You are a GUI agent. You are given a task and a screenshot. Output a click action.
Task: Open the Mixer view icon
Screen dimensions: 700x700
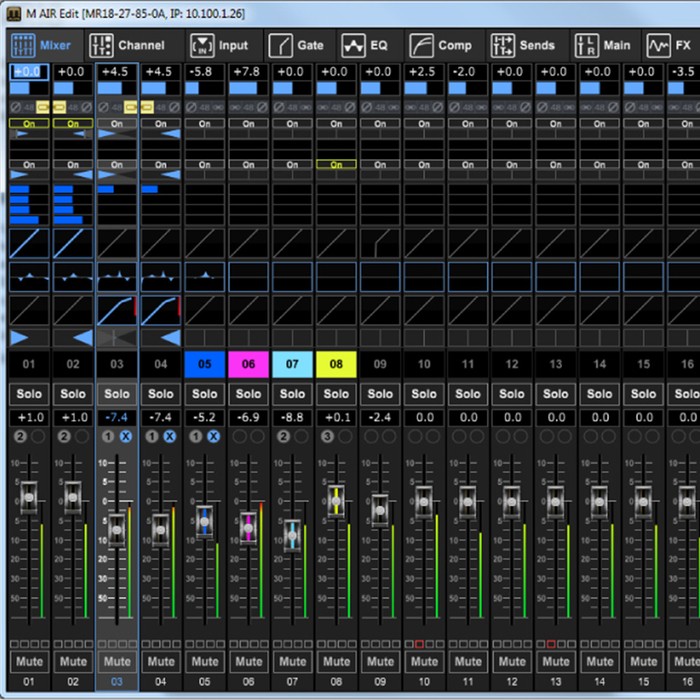(x=23, y=45)
